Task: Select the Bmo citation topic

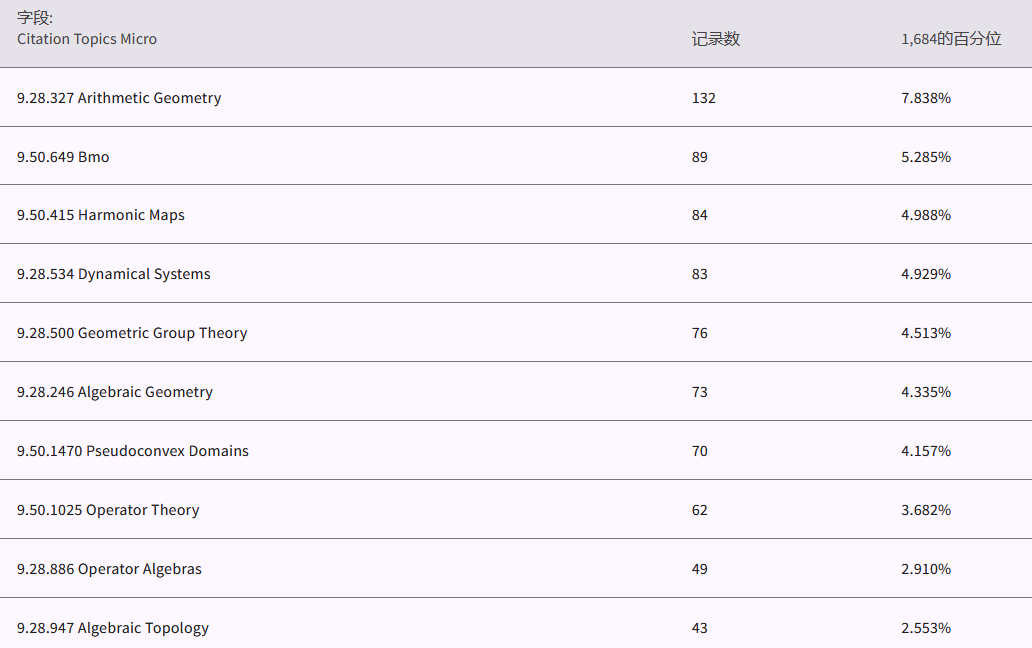Action: pyautogui.click(x=61, y=157)
